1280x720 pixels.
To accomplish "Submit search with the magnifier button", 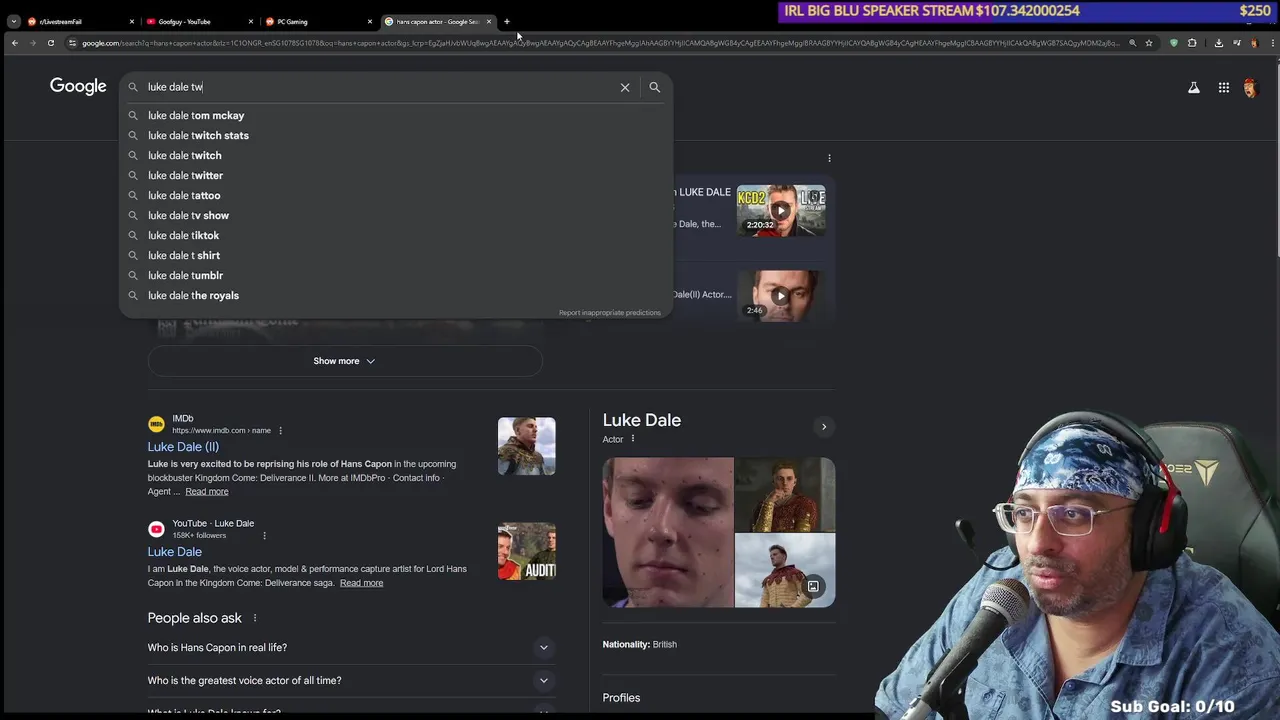I will point(655,87).
